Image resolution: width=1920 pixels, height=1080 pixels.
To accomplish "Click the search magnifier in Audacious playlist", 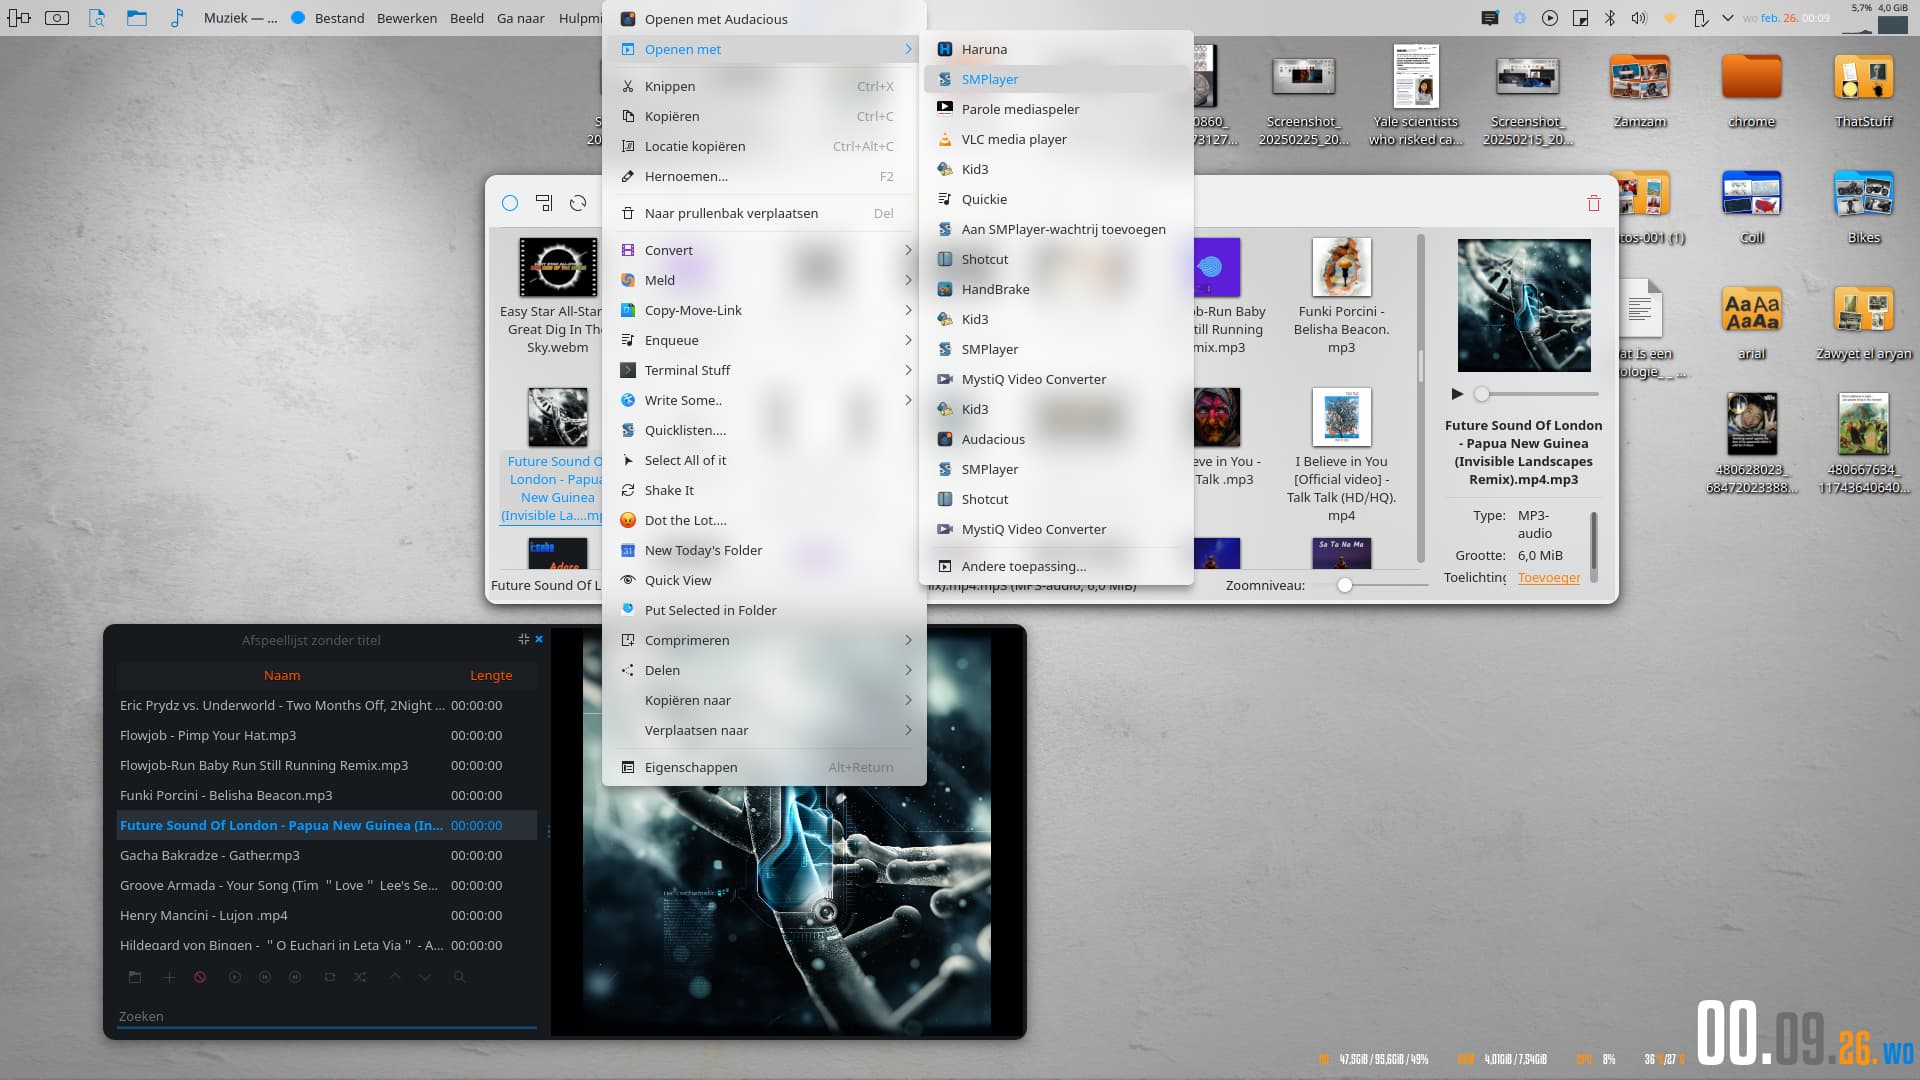I will [x=460, y=977].
